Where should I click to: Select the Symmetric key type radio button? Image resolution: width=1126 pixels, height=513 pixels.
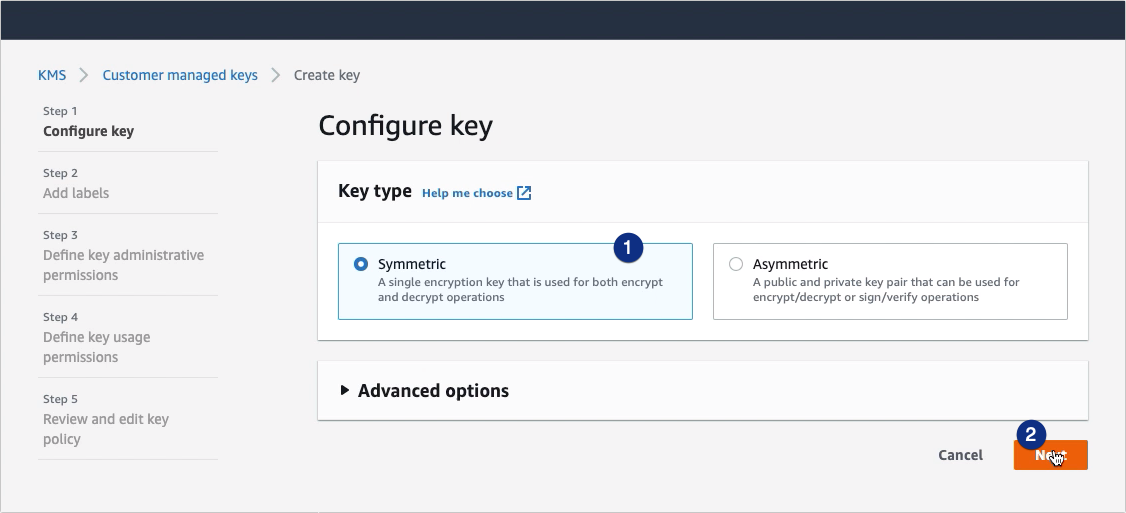(361, 265)
